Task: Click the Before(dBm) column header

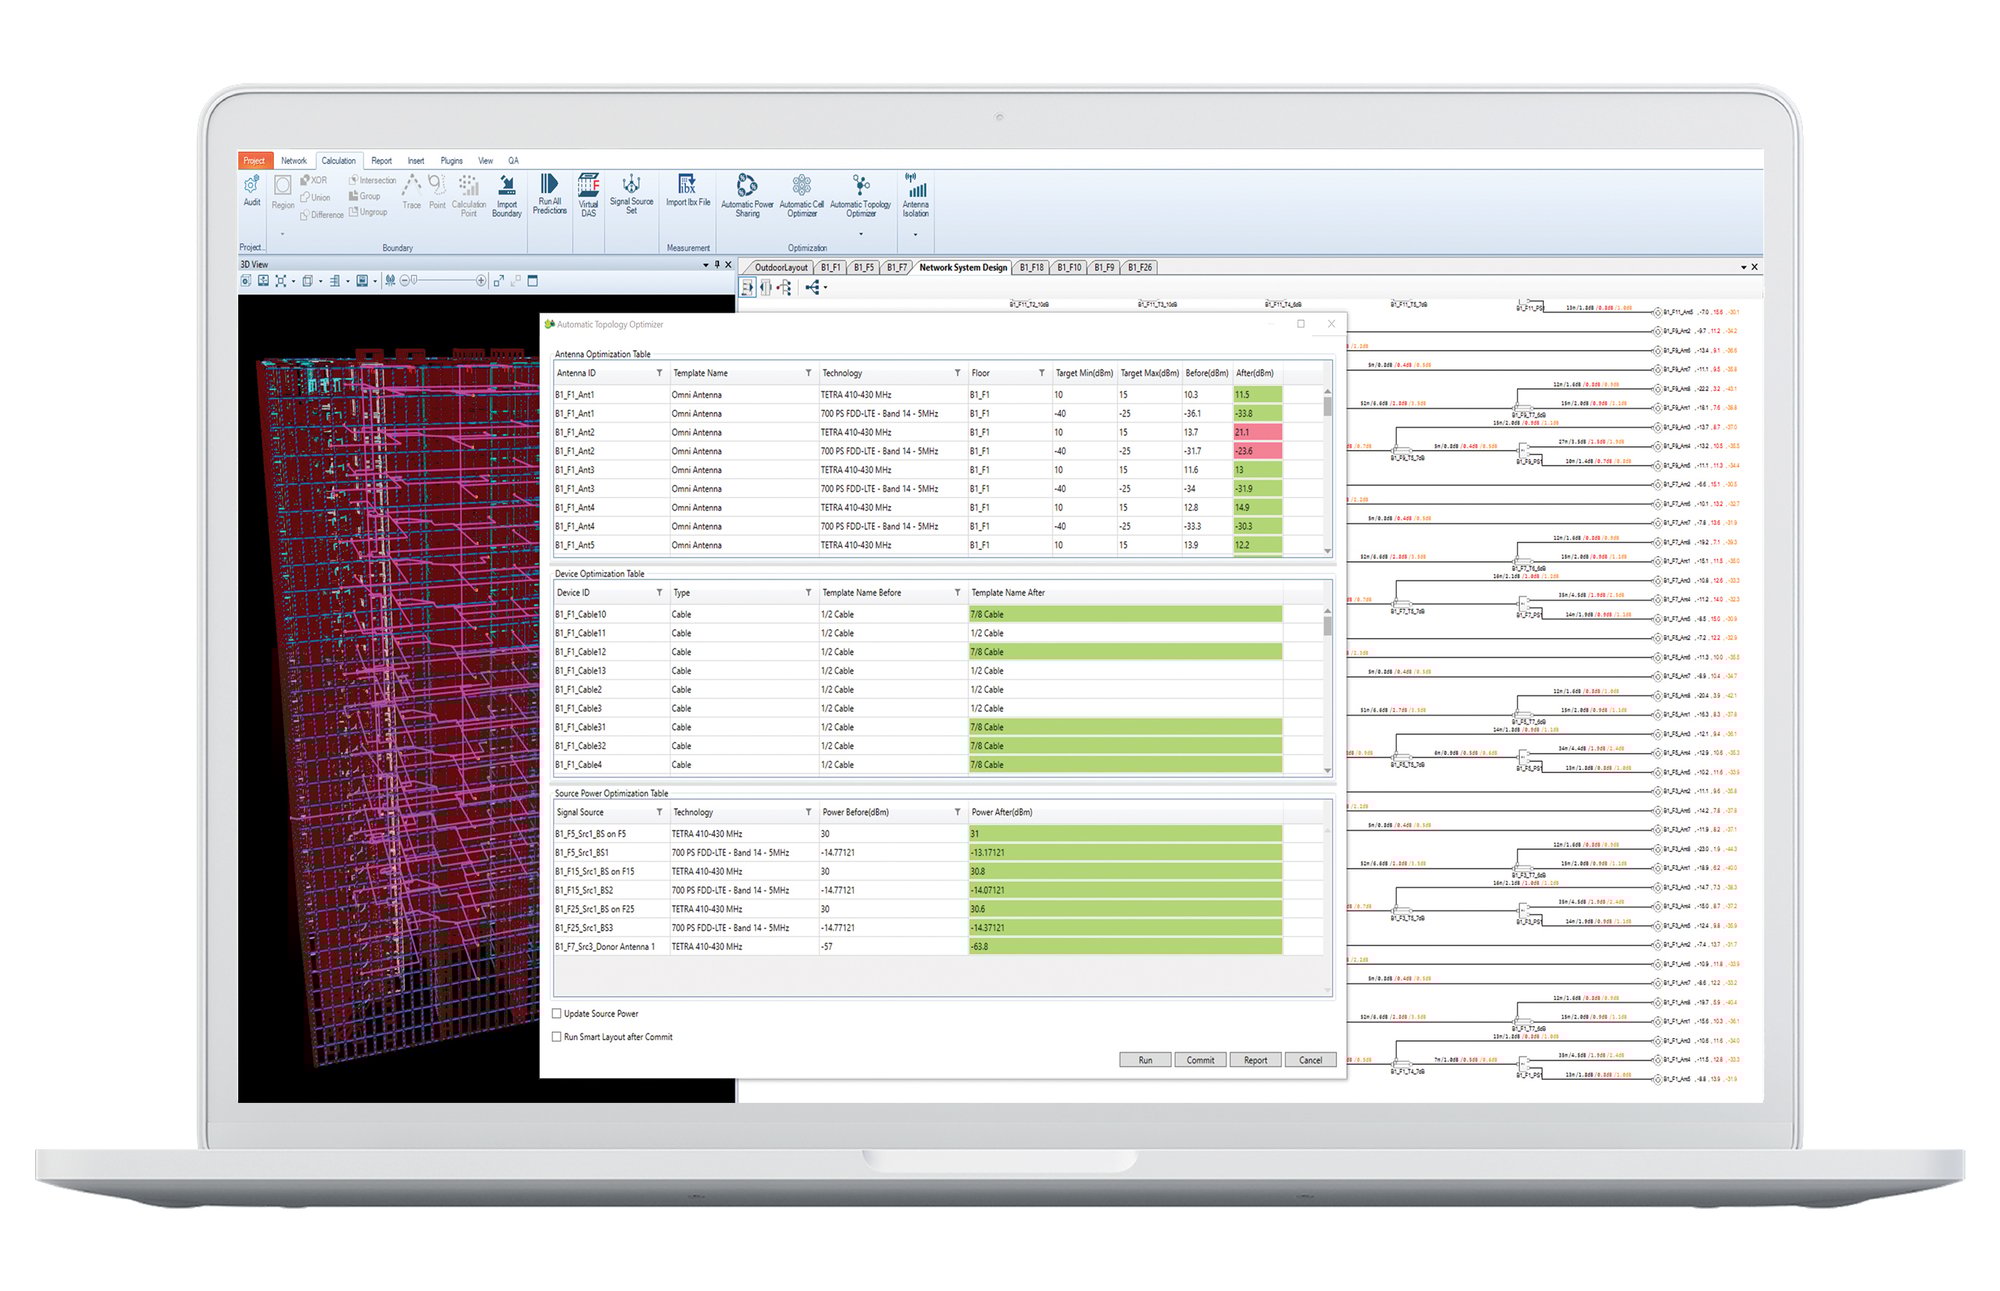Action: (1206, 373)
